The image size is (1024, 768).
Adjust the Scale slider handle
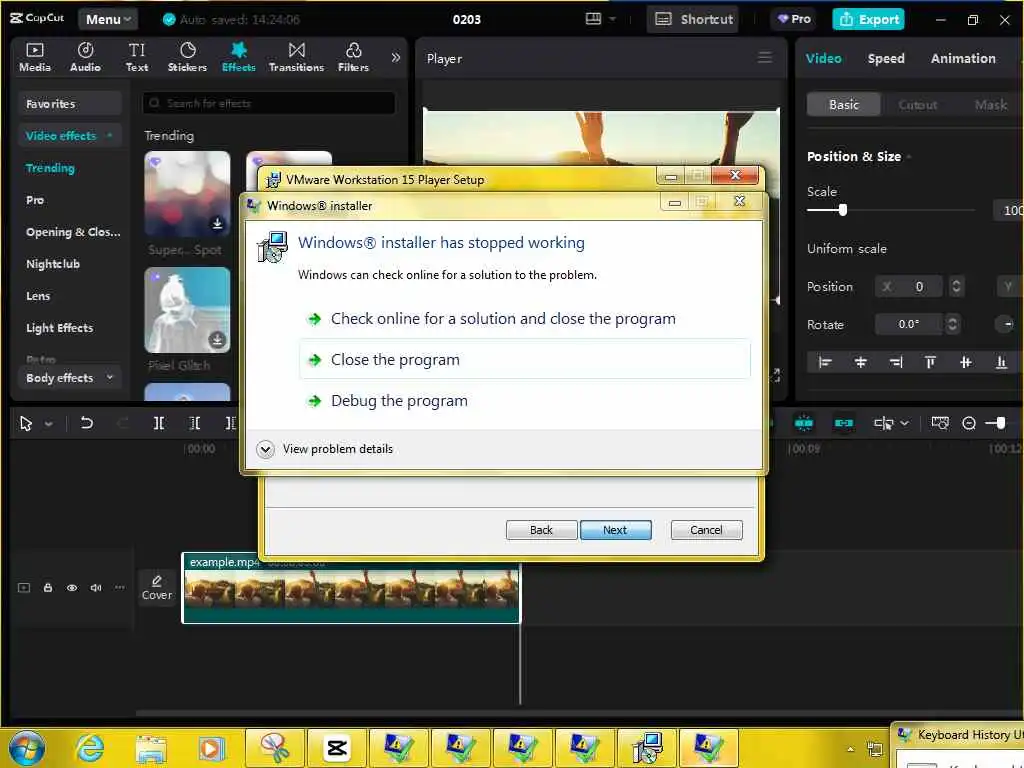(842, 210)
